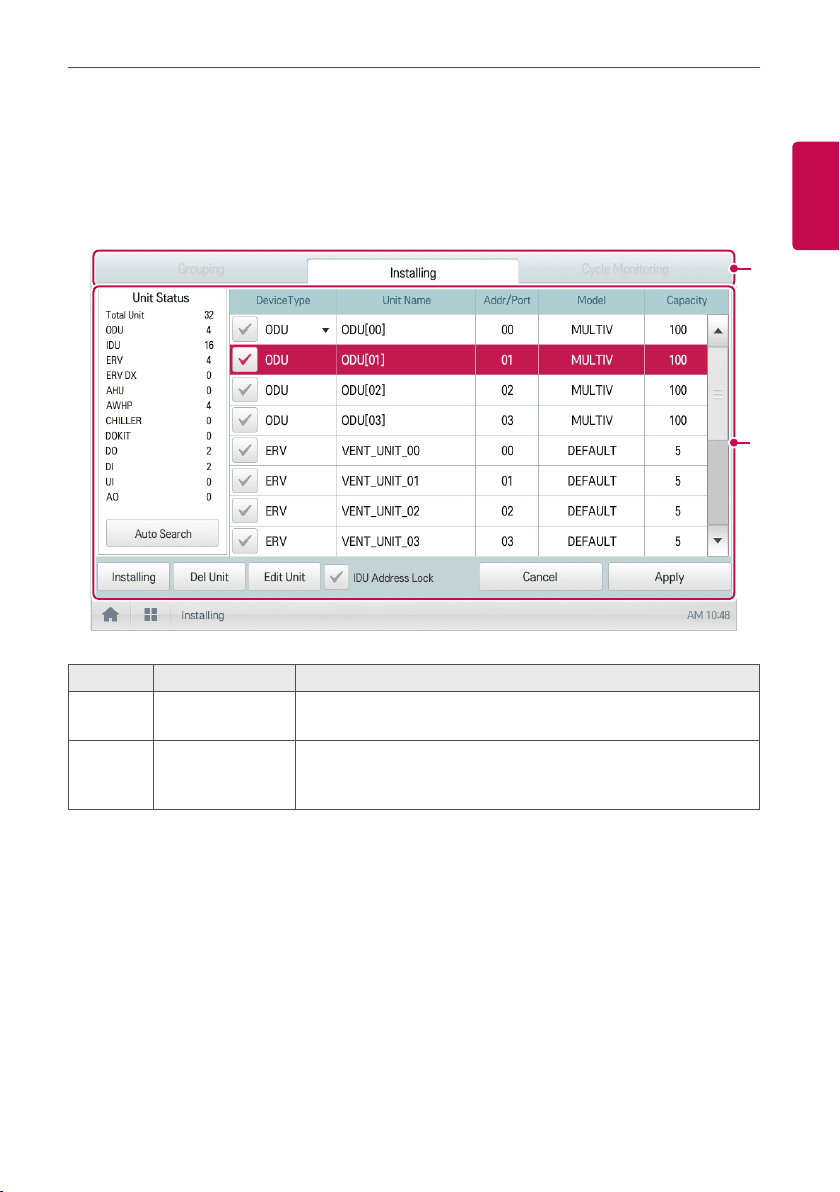The width and height of the screenshot is (840, 1192).
Task: Select the VENT_UNIT_00 name cell
Action: (x=406, y=451)
